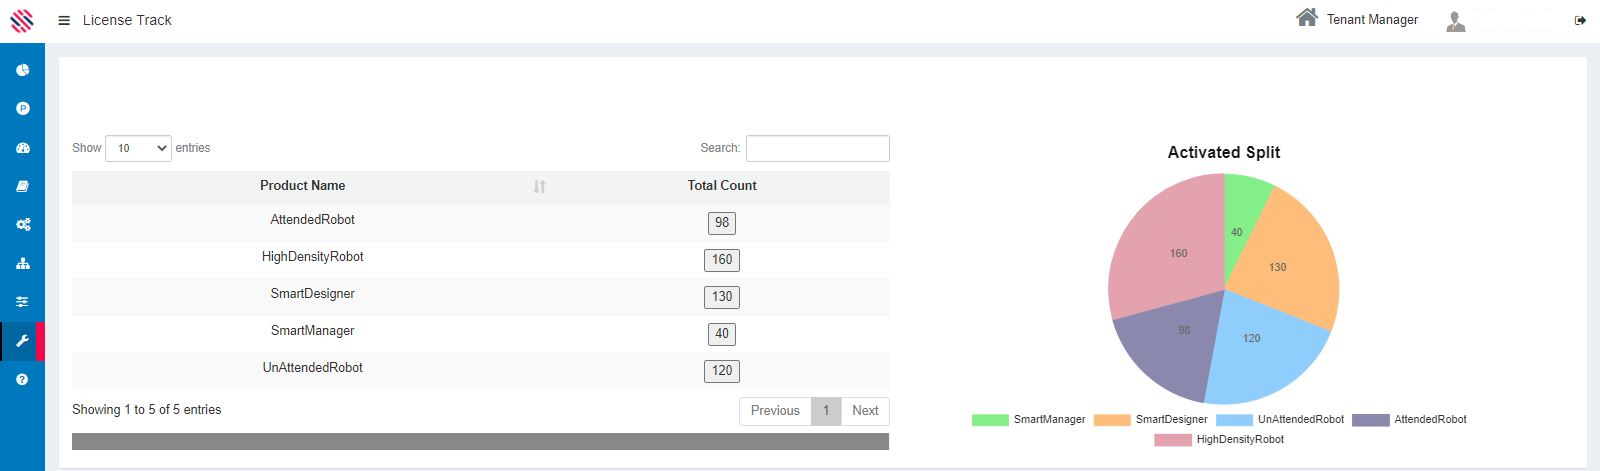Screen dimensions: 1600x471
Task: Open the gears sidebar icon
Action: coord(23,225)
